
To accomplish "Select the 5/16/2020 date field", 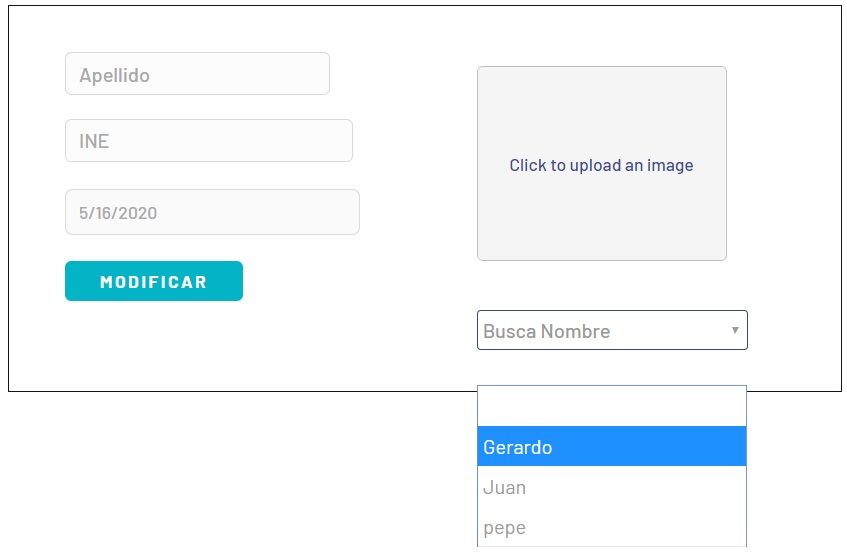I will (212, 212).
